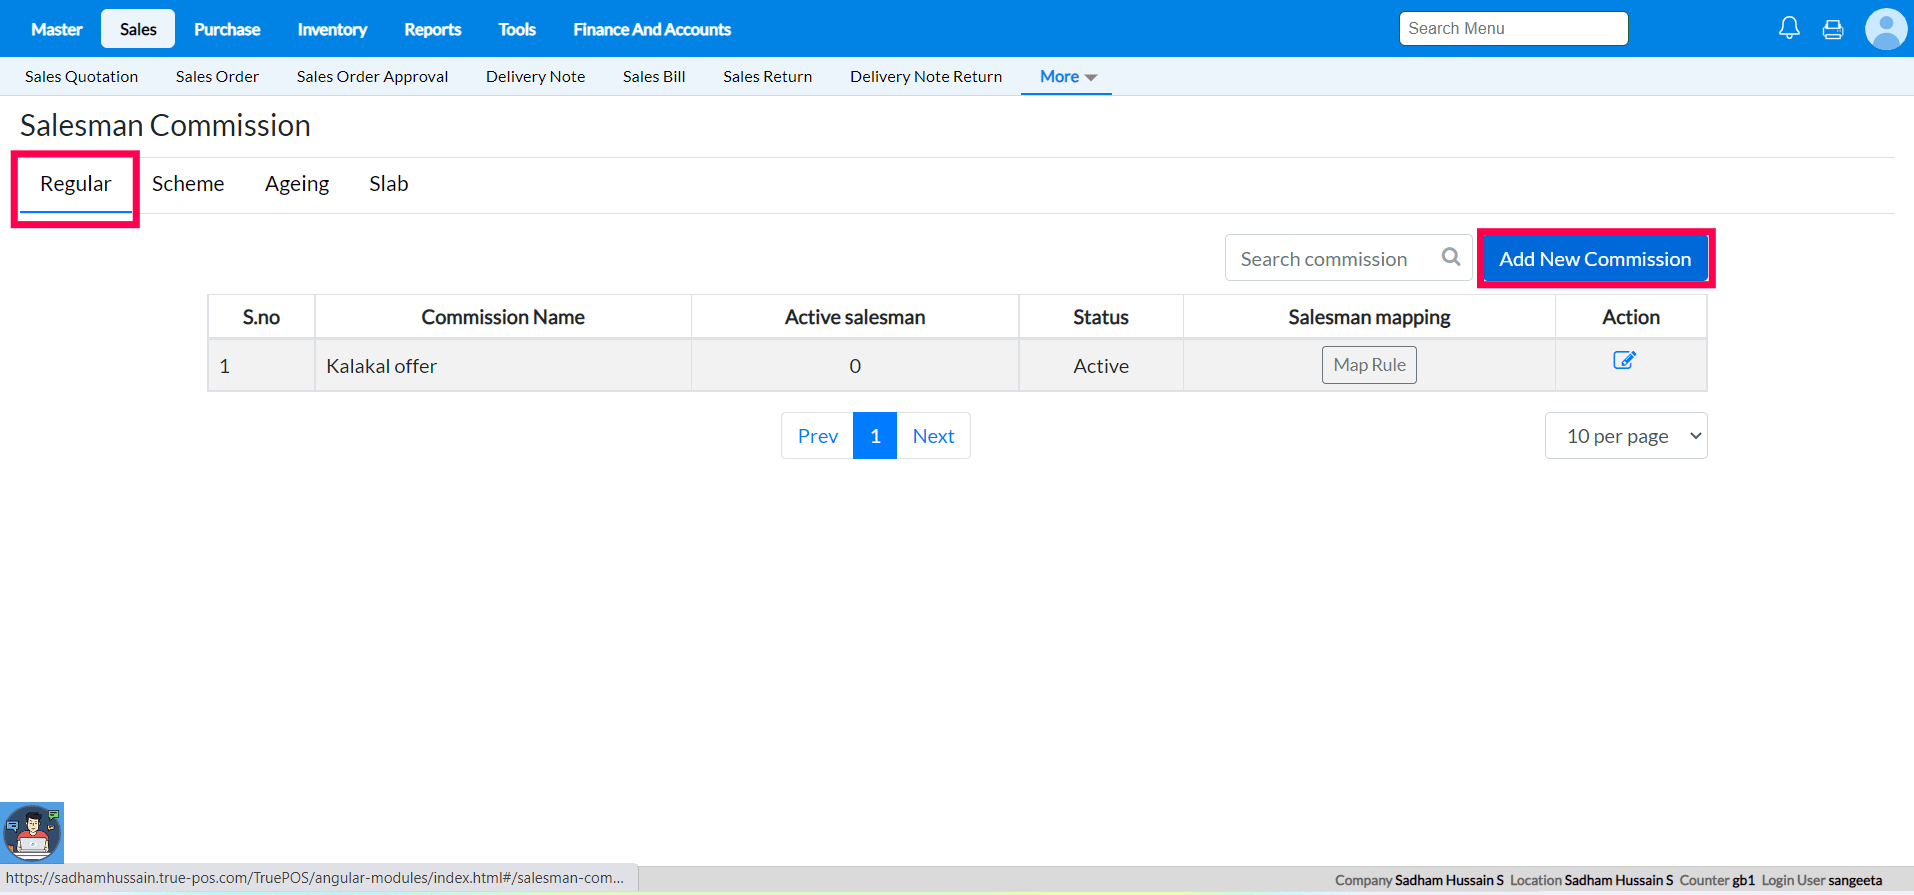Image resolution: width=1914 pixels, height=895 pixels.
Task: Open the user profile avatar
Action: pos(1885,29)
